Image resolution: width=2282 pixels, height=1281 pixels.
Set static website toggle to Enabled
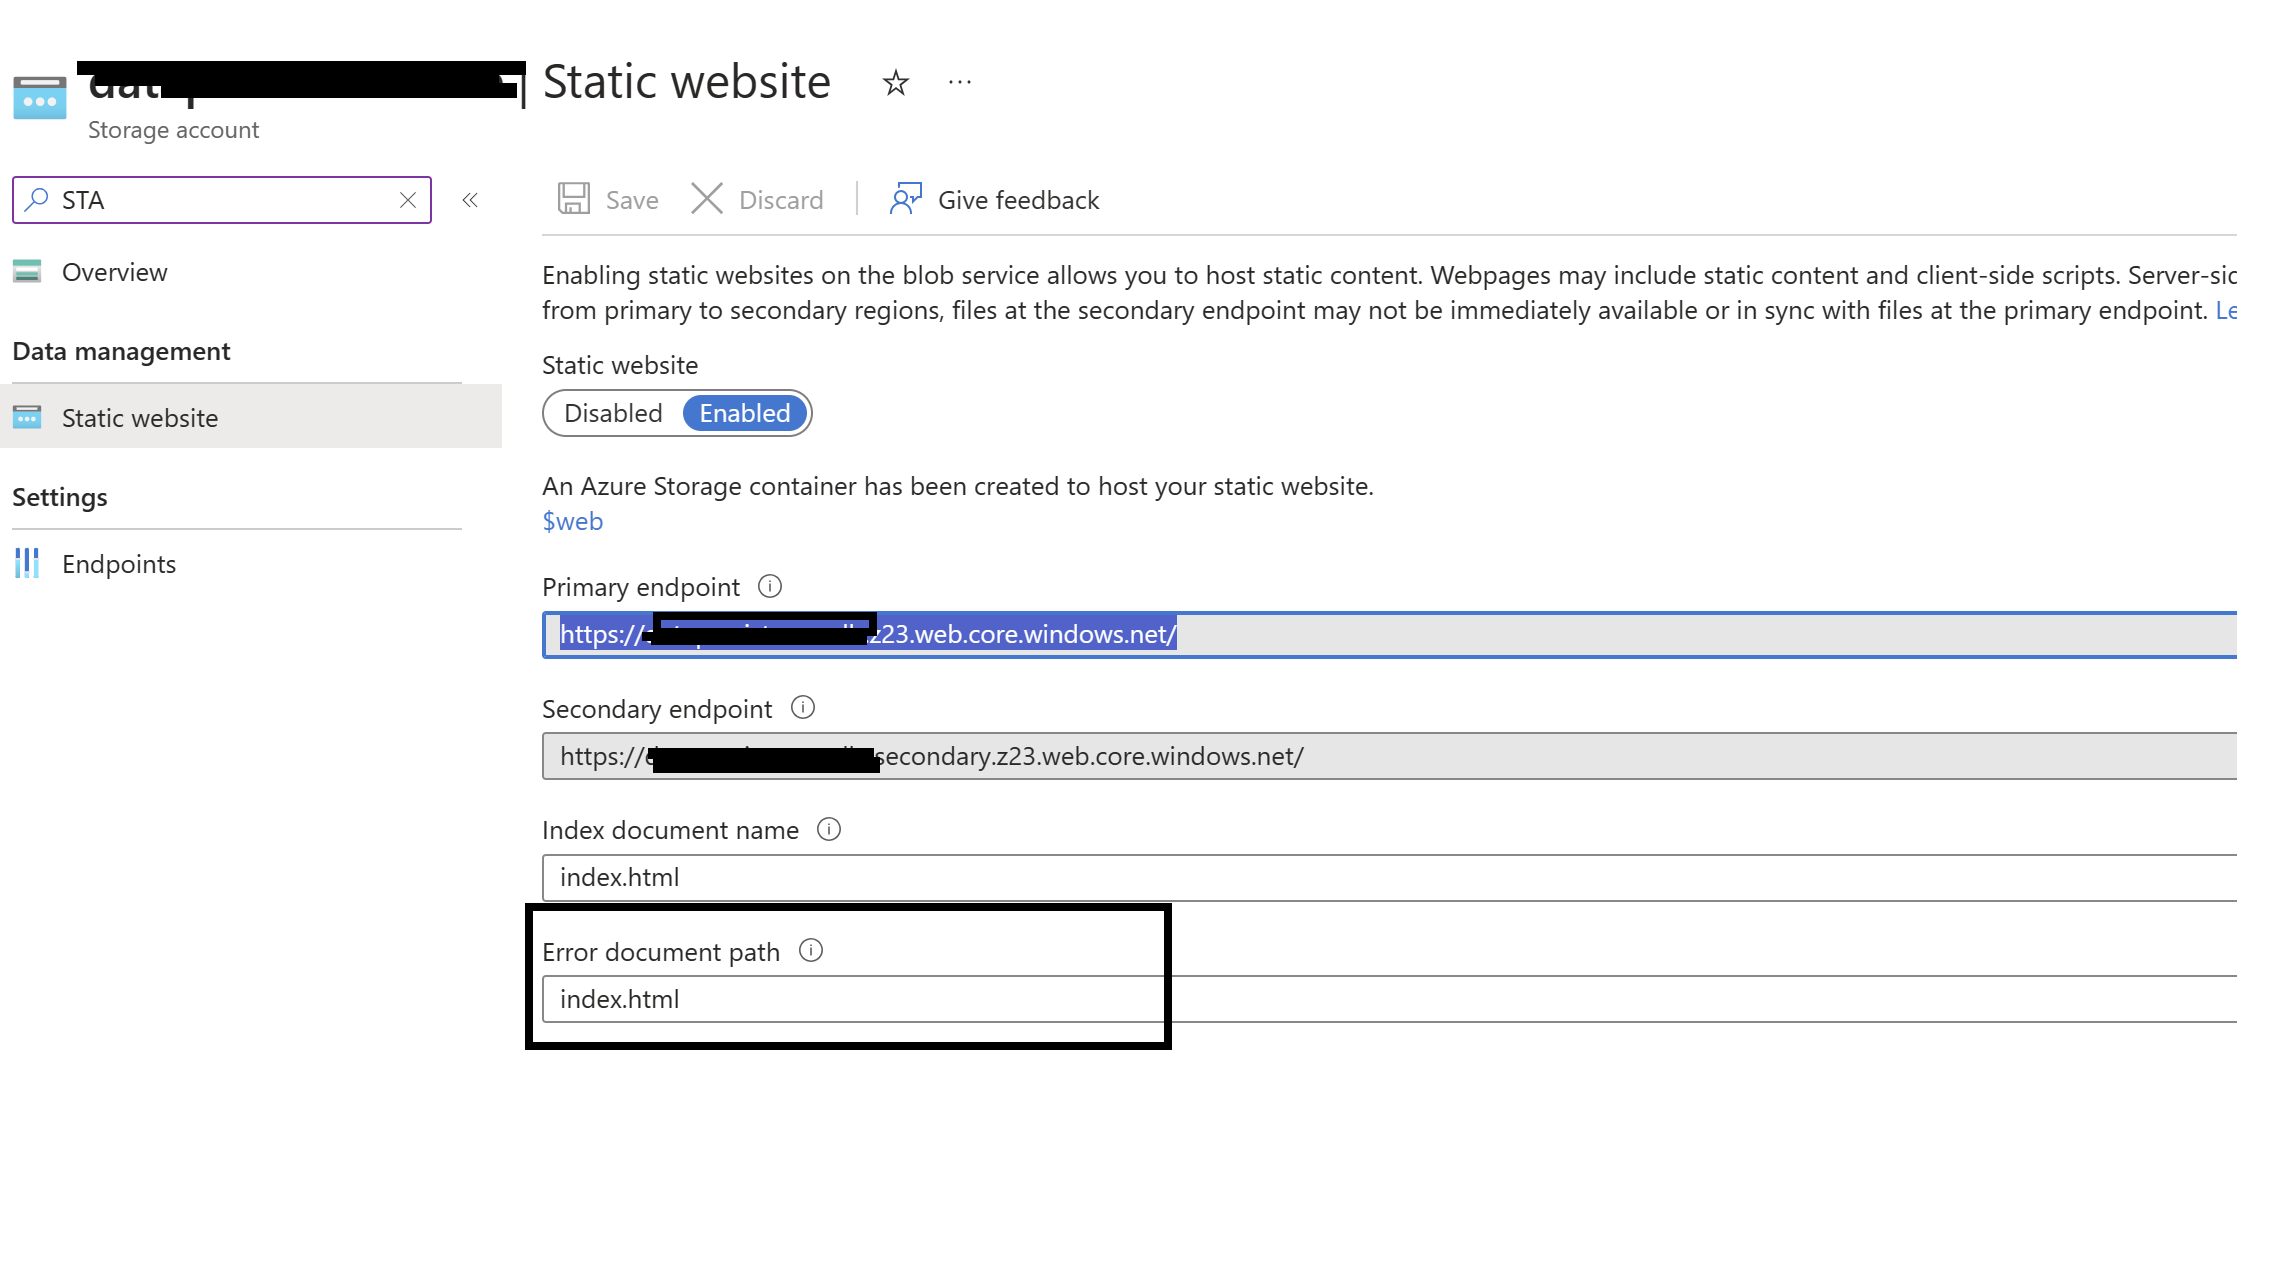click(745, 413)
